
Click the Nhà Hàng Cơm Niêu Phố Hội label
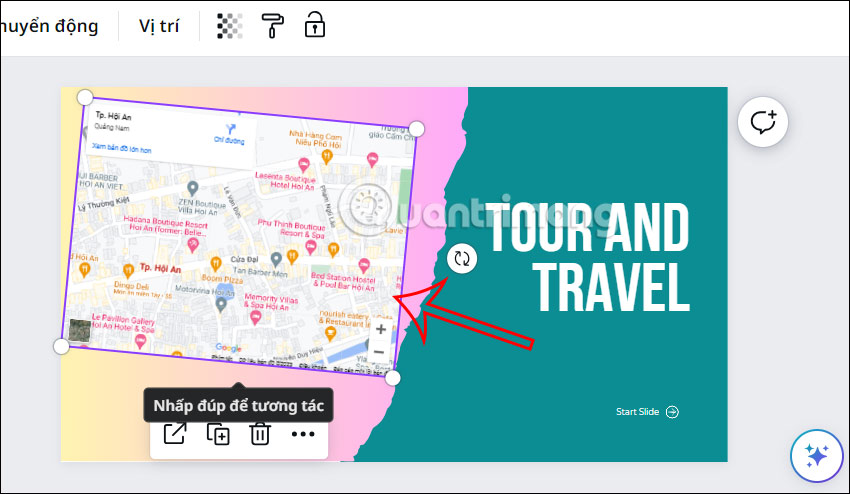point(315,139)
